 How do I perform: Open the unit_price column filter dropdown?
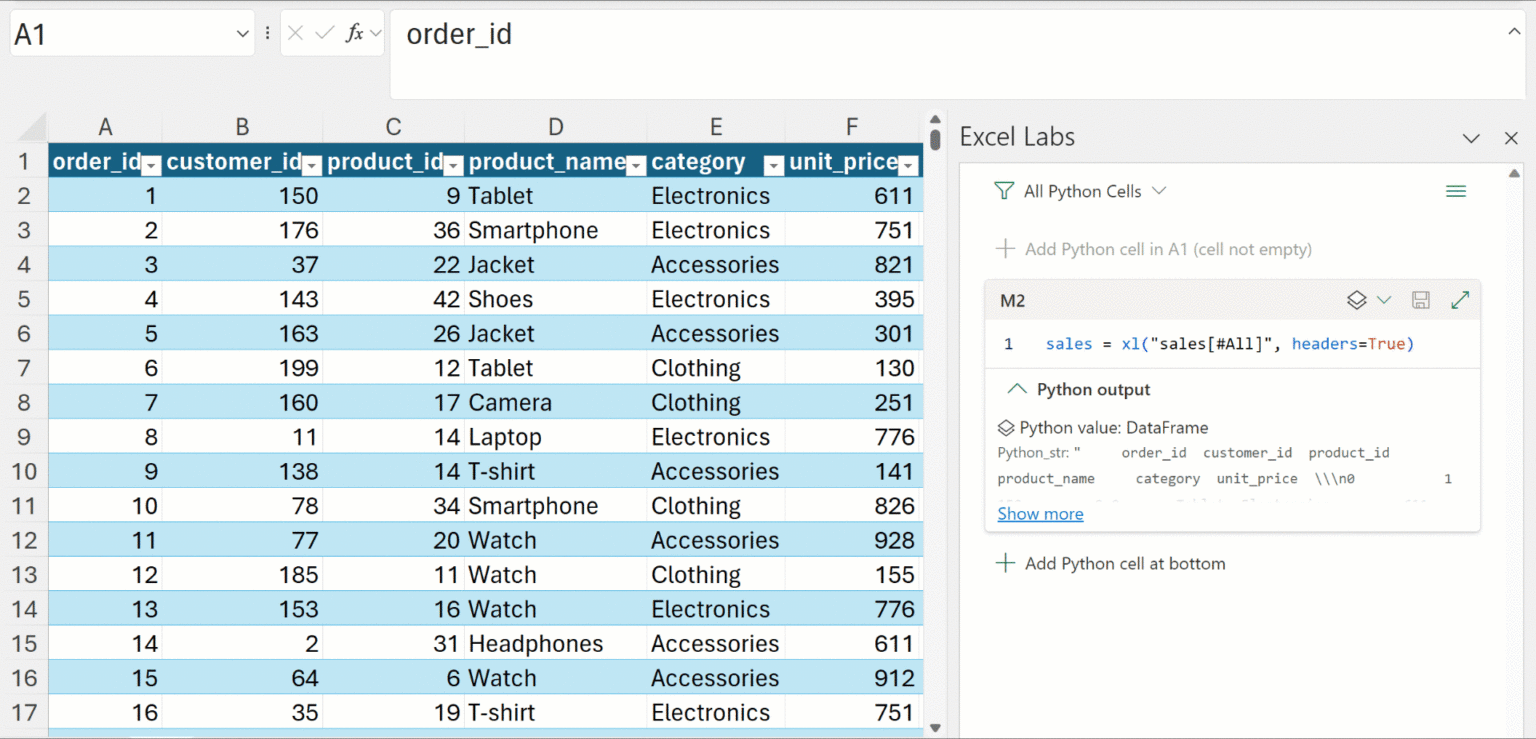tap(908, 165)
